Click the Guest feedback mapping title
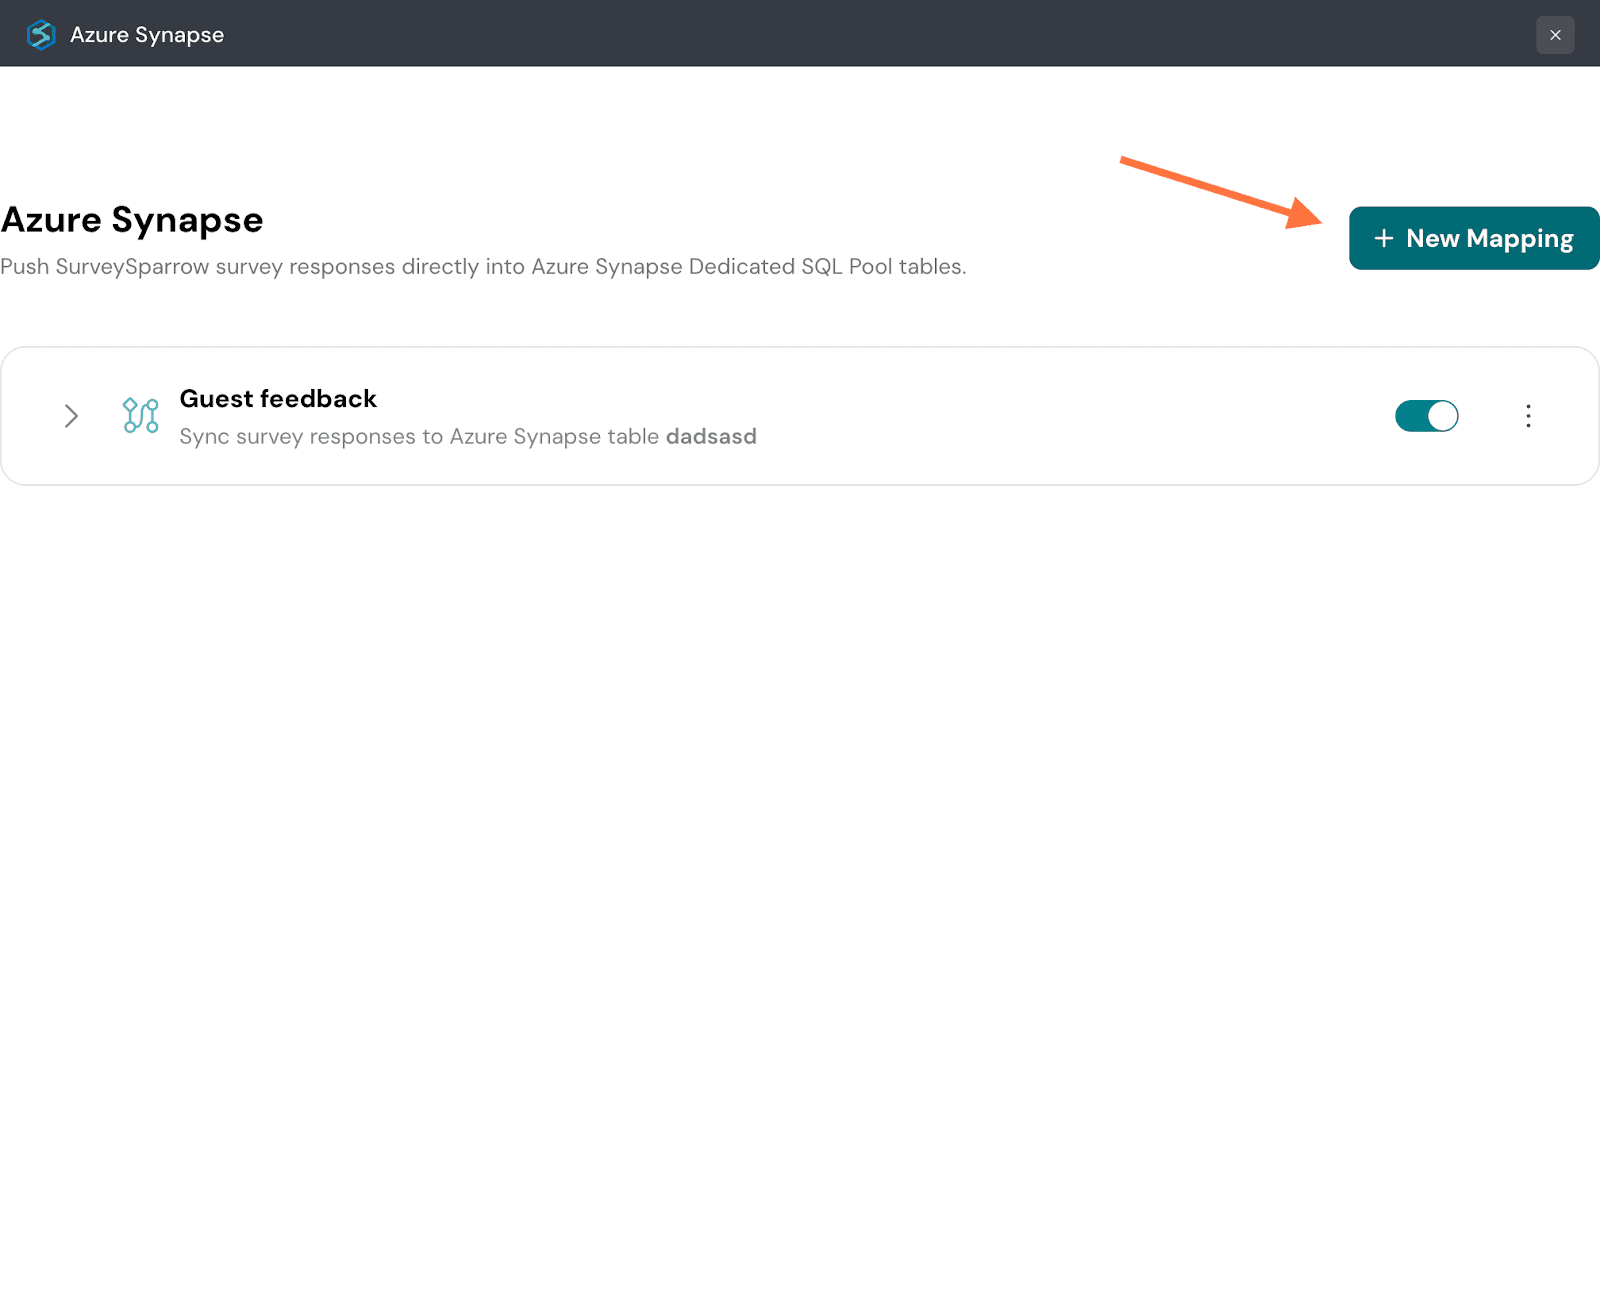 point(278,399)
